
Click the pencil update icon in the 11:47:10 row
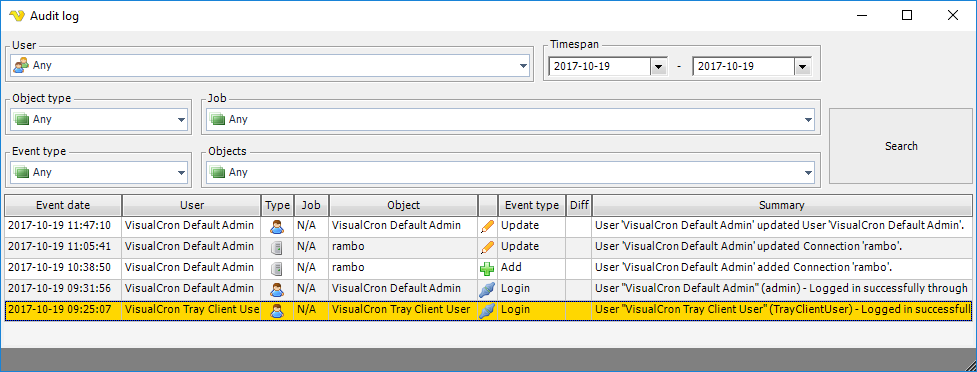coord(487,227)
